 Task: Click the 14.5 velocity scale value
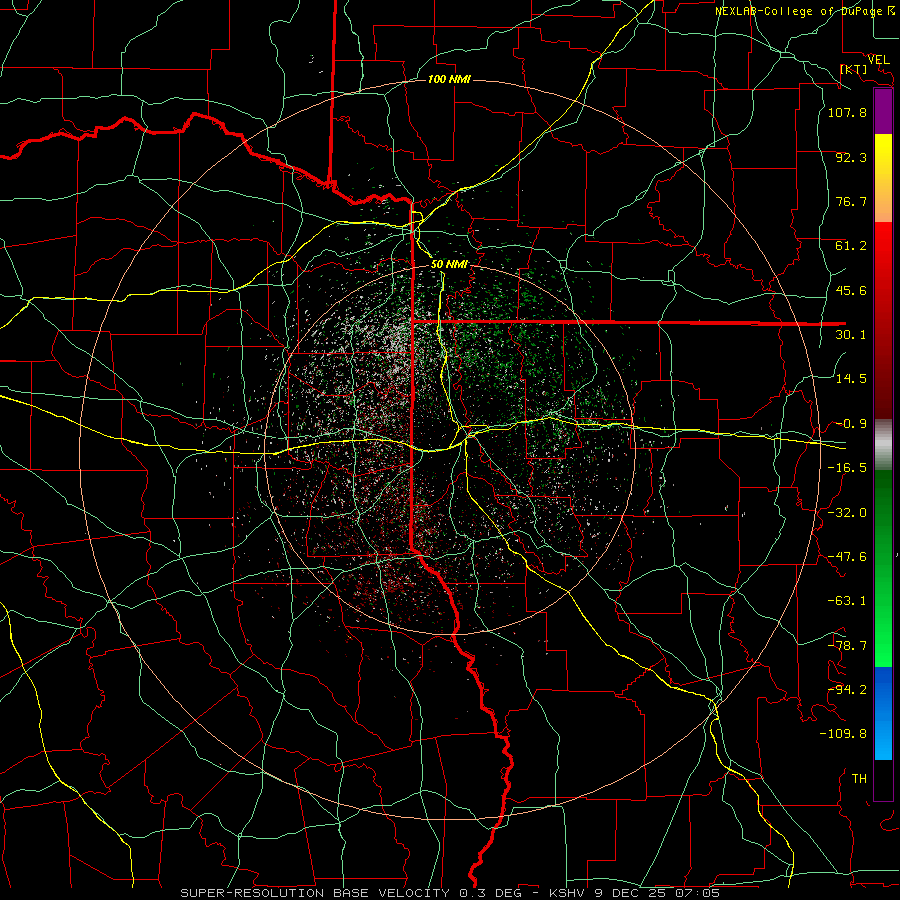(851, 379)
